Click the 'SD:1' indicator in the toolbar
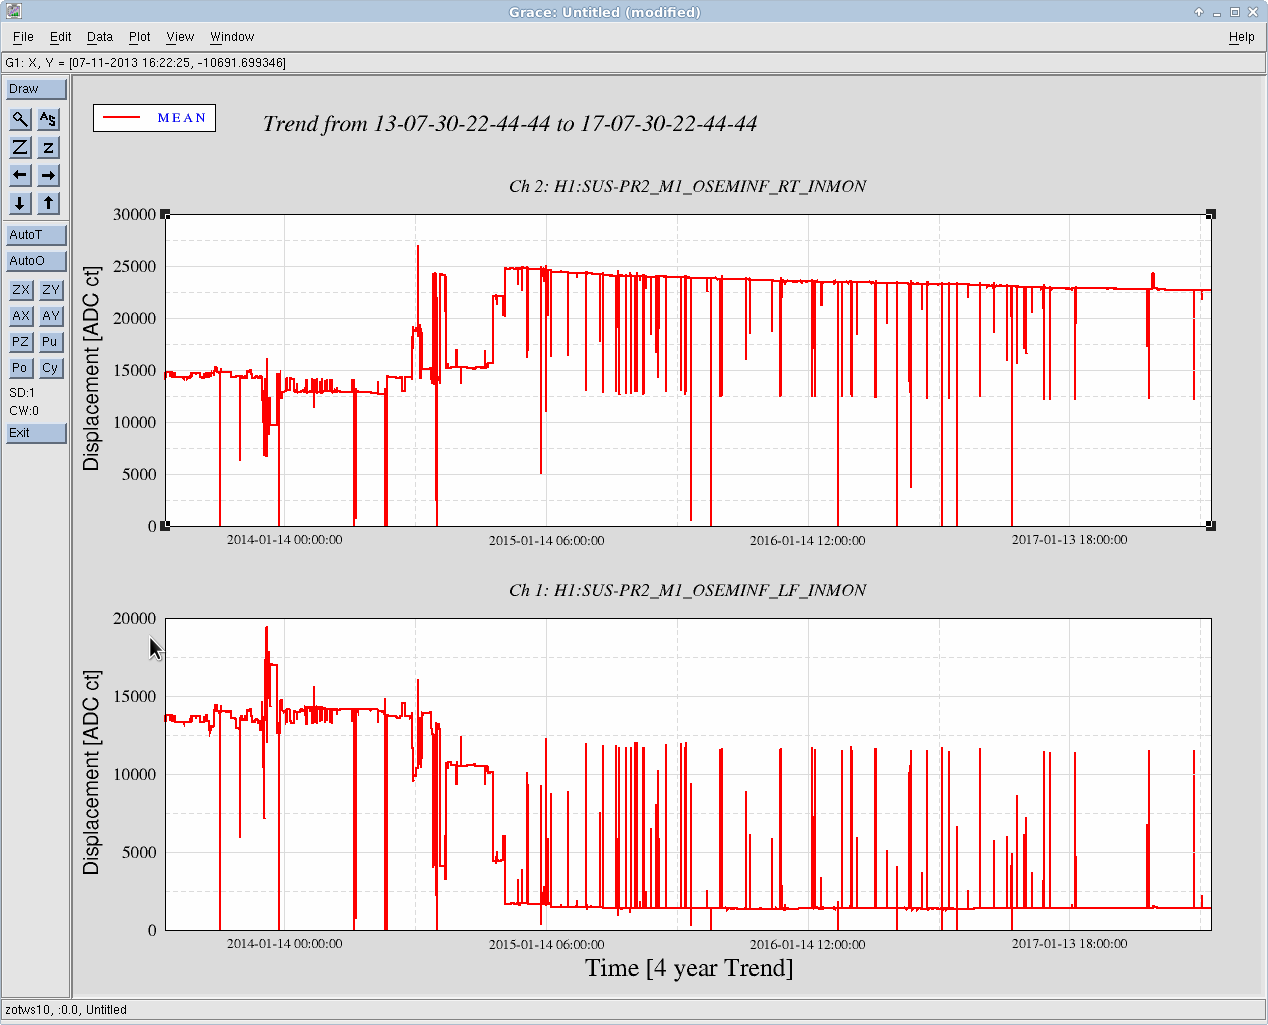Screen dimensions: 1268x1025 (22, 393)
